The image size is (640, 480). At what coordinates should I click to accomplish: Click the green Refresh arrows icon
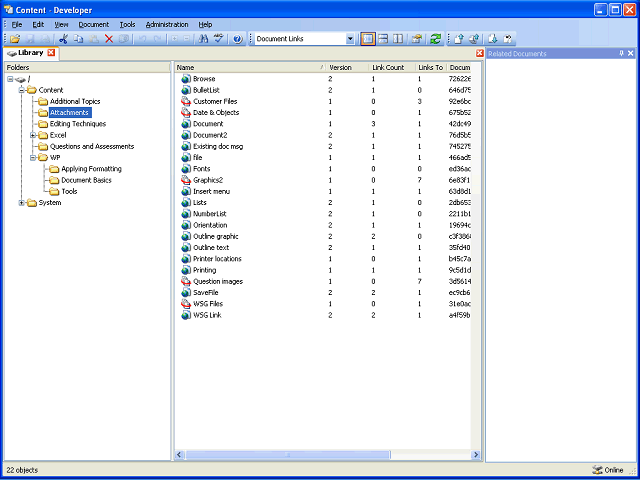coord(436,39)
